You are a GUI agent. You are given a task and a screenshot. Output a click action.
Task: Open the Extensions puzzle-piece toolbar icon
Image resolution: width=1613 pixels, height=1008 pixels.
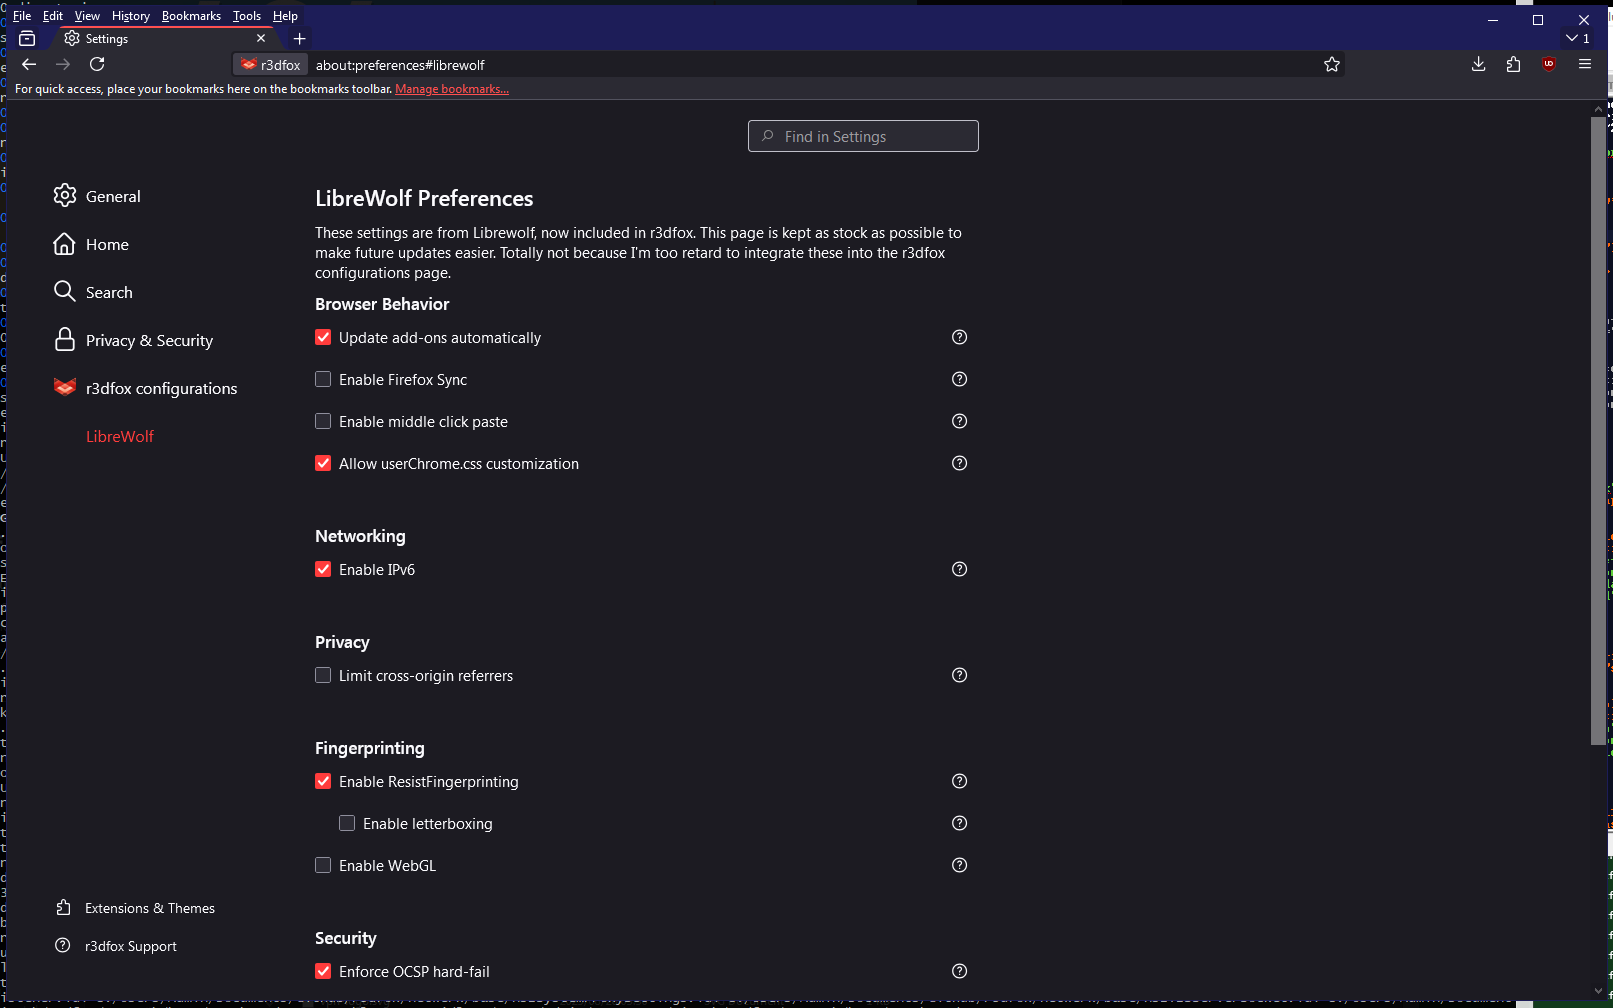[1513, 64]
